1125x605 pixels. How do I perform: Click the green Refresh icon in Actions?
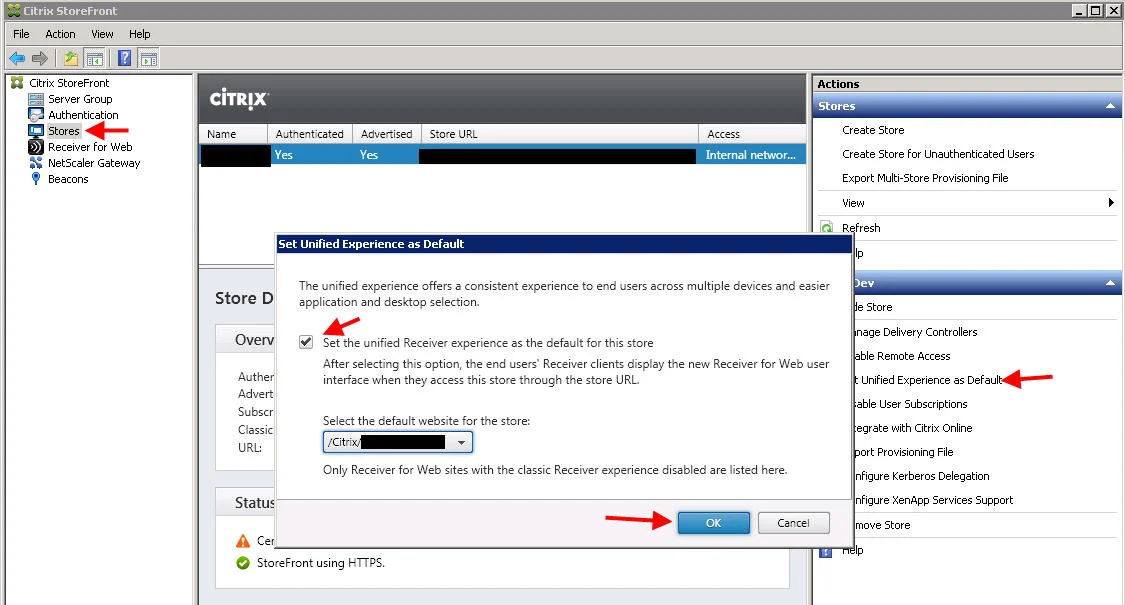click(x=827, y=228)
